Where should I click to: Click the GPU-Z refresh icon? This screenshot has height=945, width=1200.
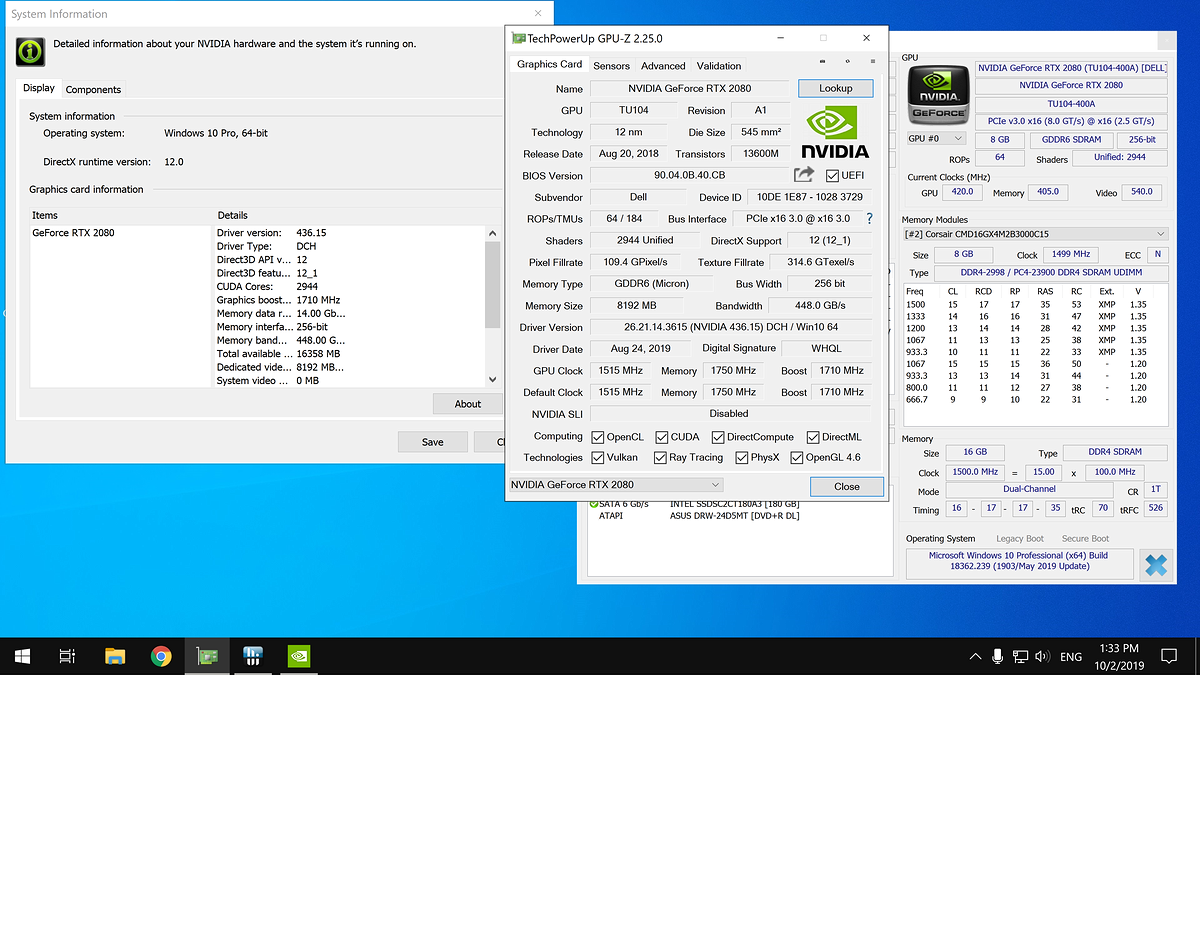click(x=847, y=62)
